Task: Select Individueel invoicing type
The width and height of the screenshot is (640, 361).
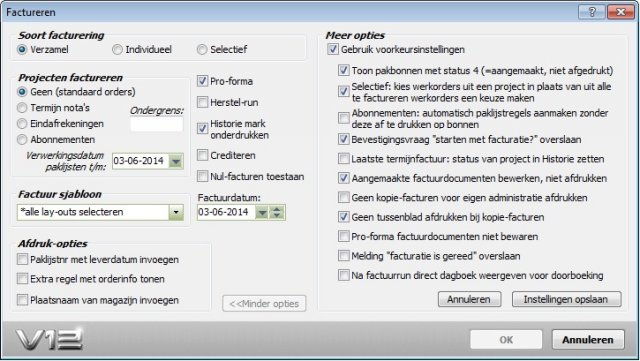Action: point(117,50)
